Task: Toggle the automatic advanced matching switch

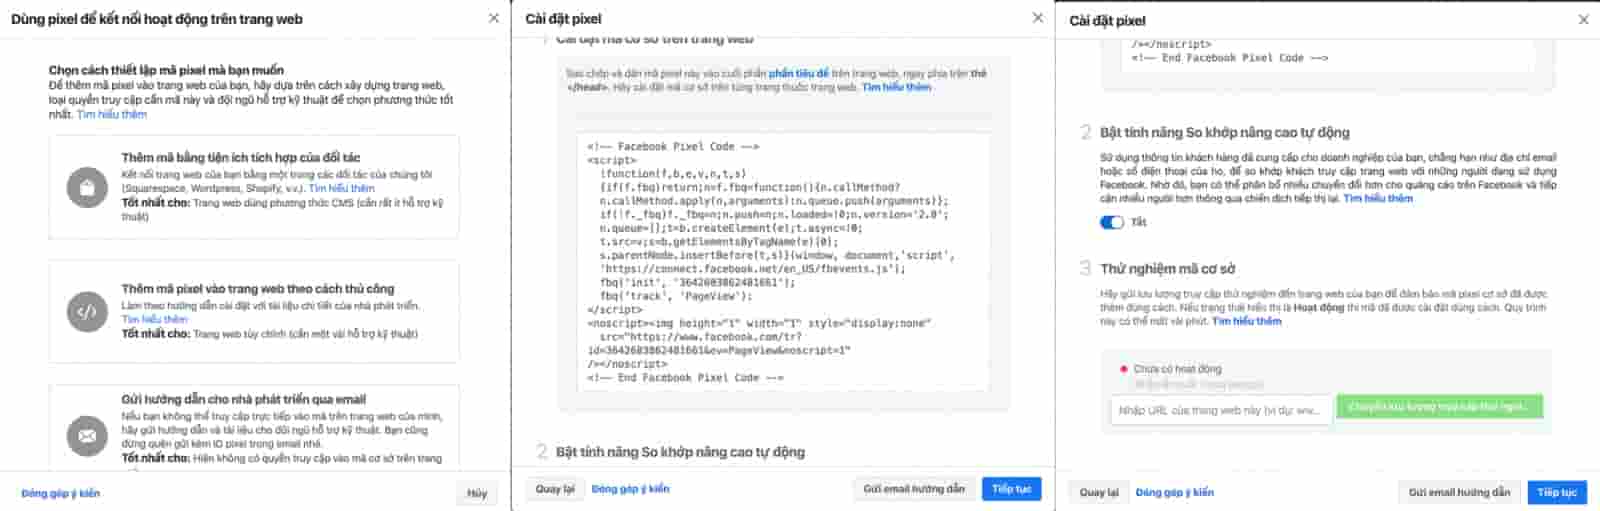Action: 1112,222
